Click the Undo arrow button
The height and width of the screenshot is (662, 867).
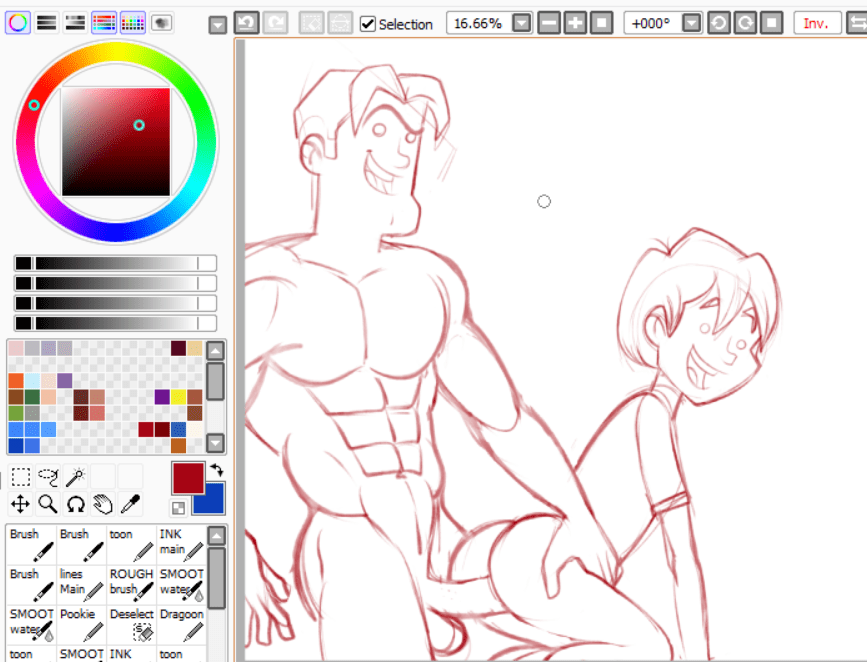[246, 22]
